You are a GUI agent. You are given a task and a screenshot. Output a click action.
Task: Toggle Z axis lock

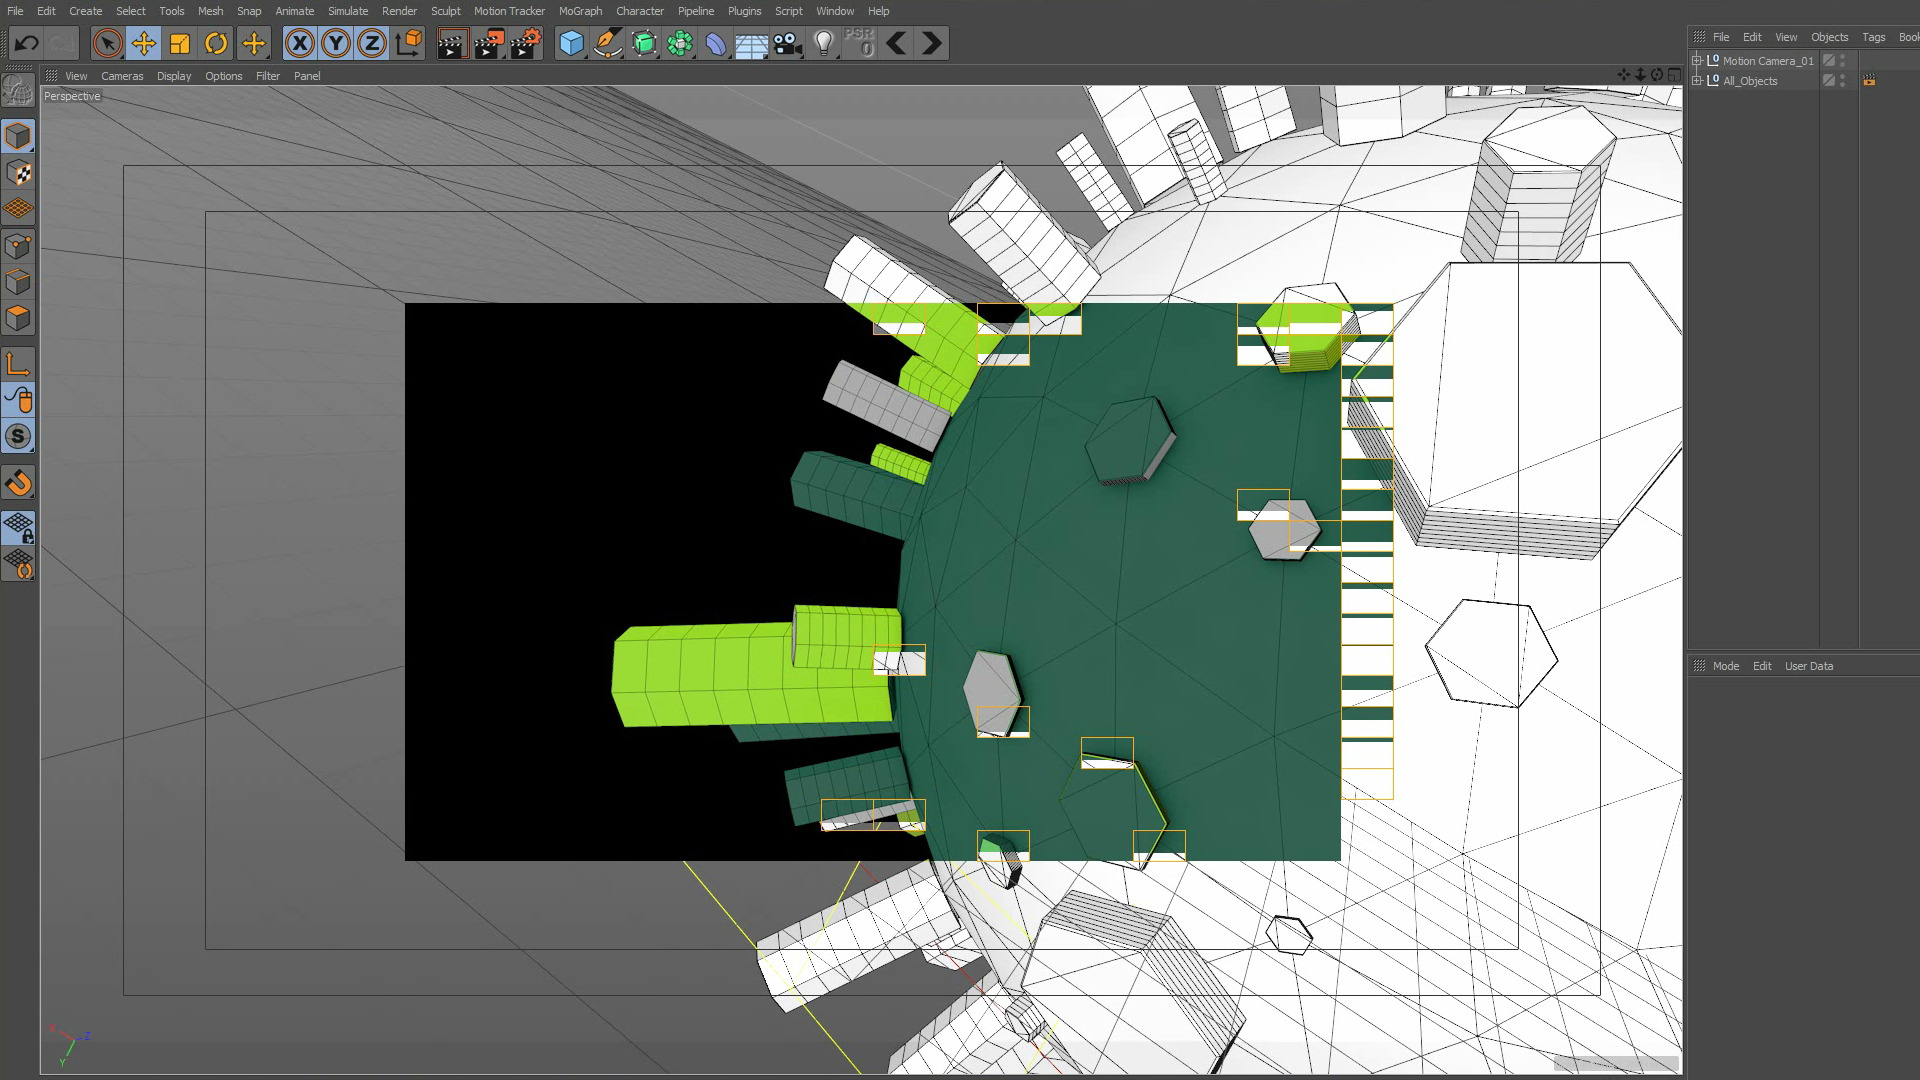point(372,43)
